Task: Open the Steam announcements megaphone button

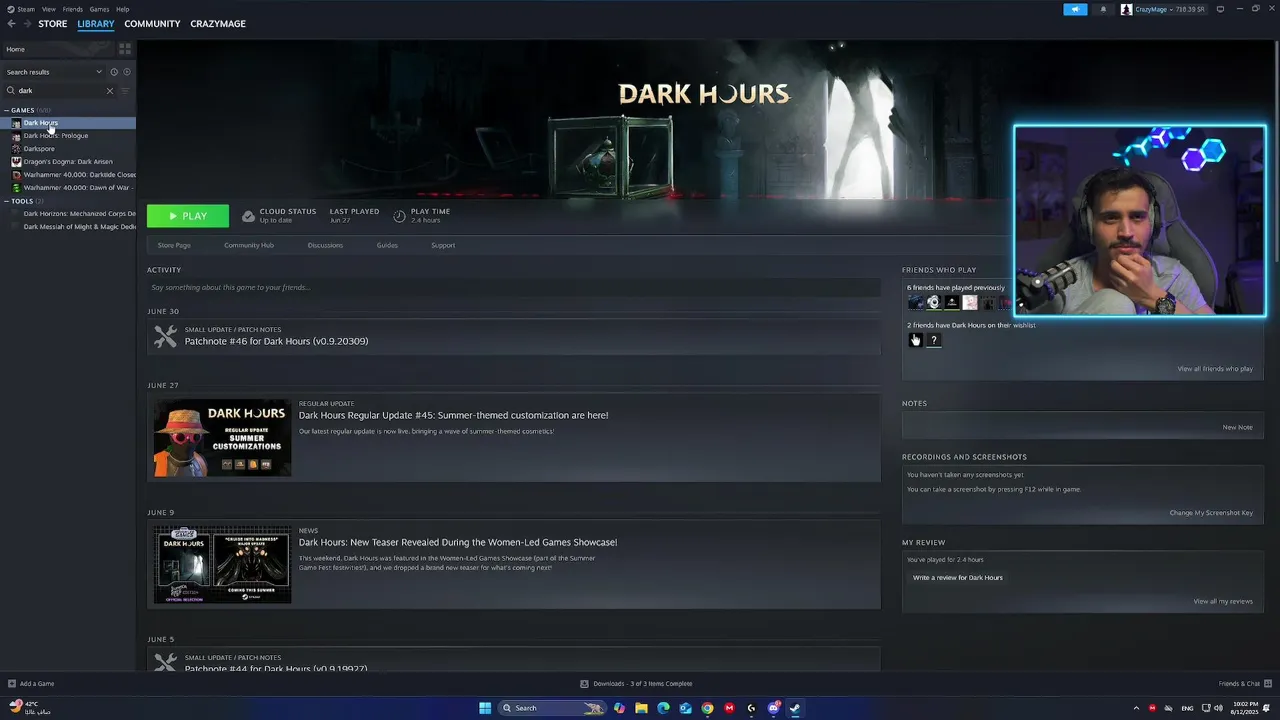Action: [1075, 9]
